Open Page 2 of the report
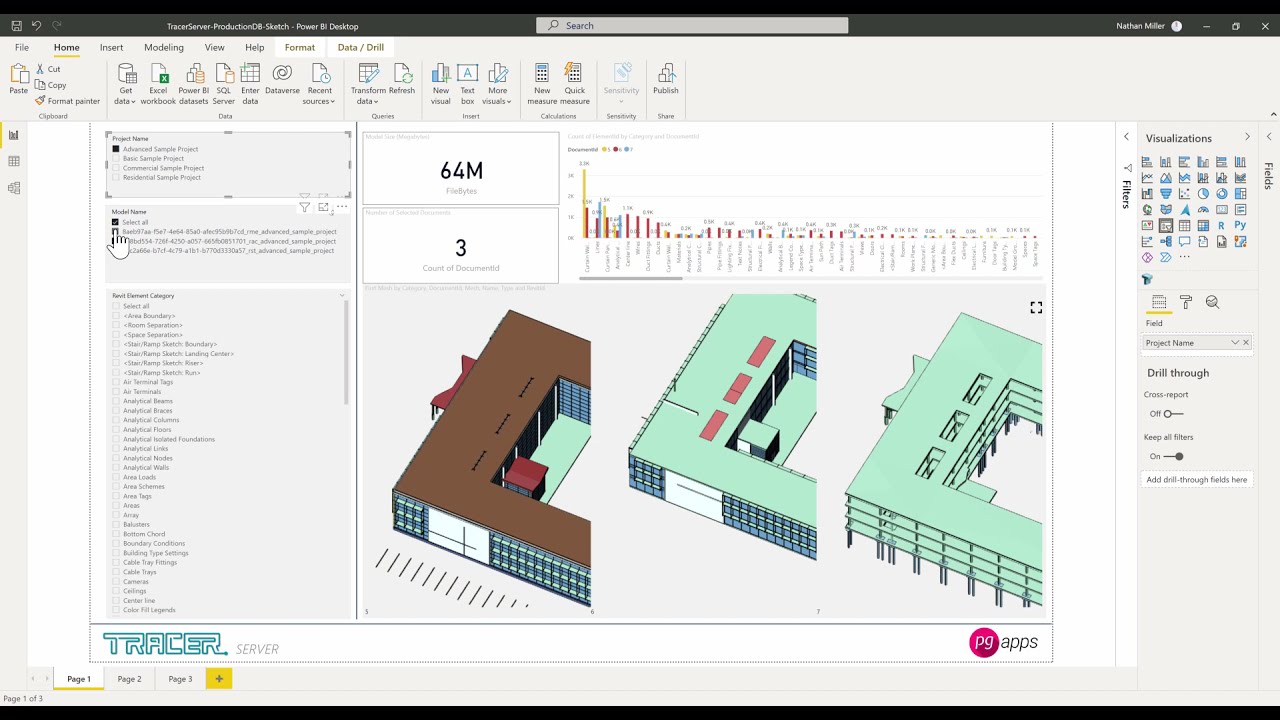The height and width of the screenshot is (720, 1280). click(x=129, y=679)
